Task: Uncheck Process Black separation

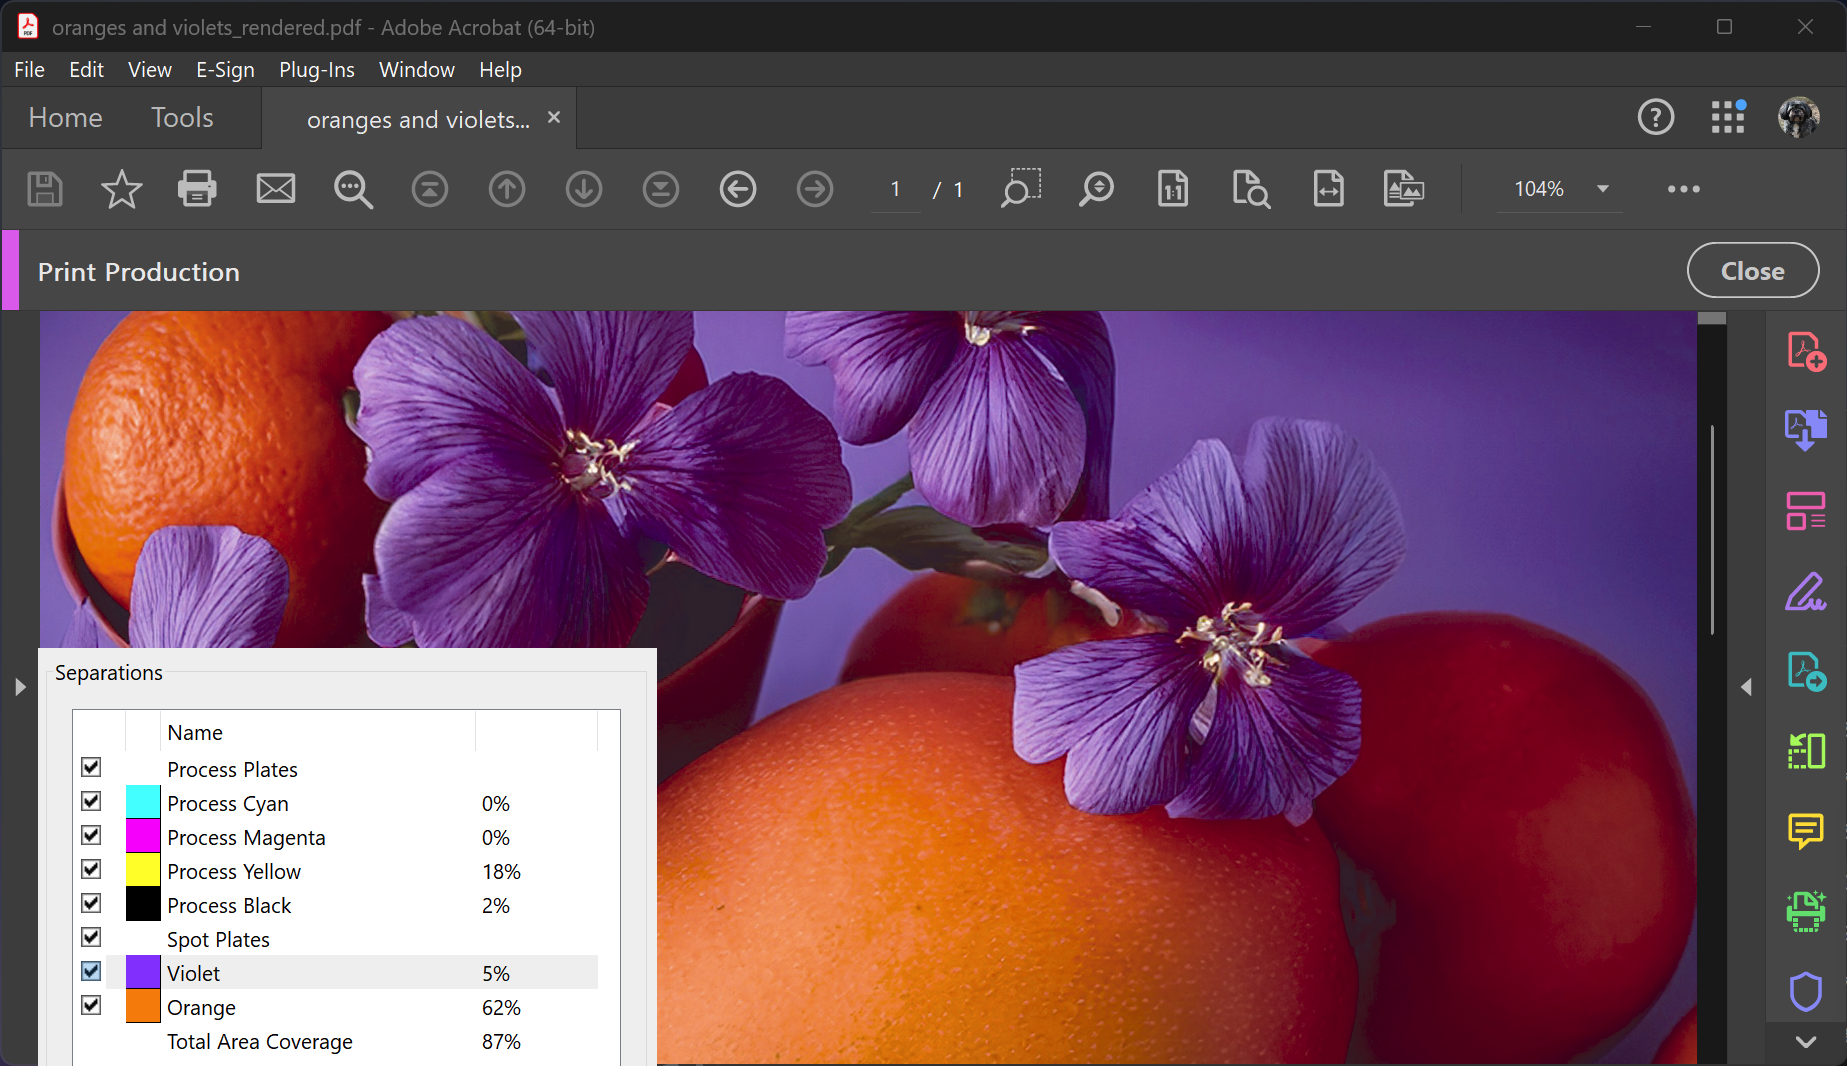Action: (91, 903)
